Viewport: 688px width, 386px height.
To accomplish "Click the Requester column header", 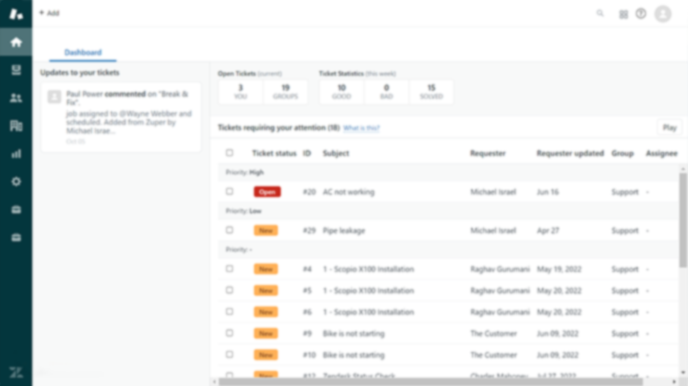I will coord(487,153).
